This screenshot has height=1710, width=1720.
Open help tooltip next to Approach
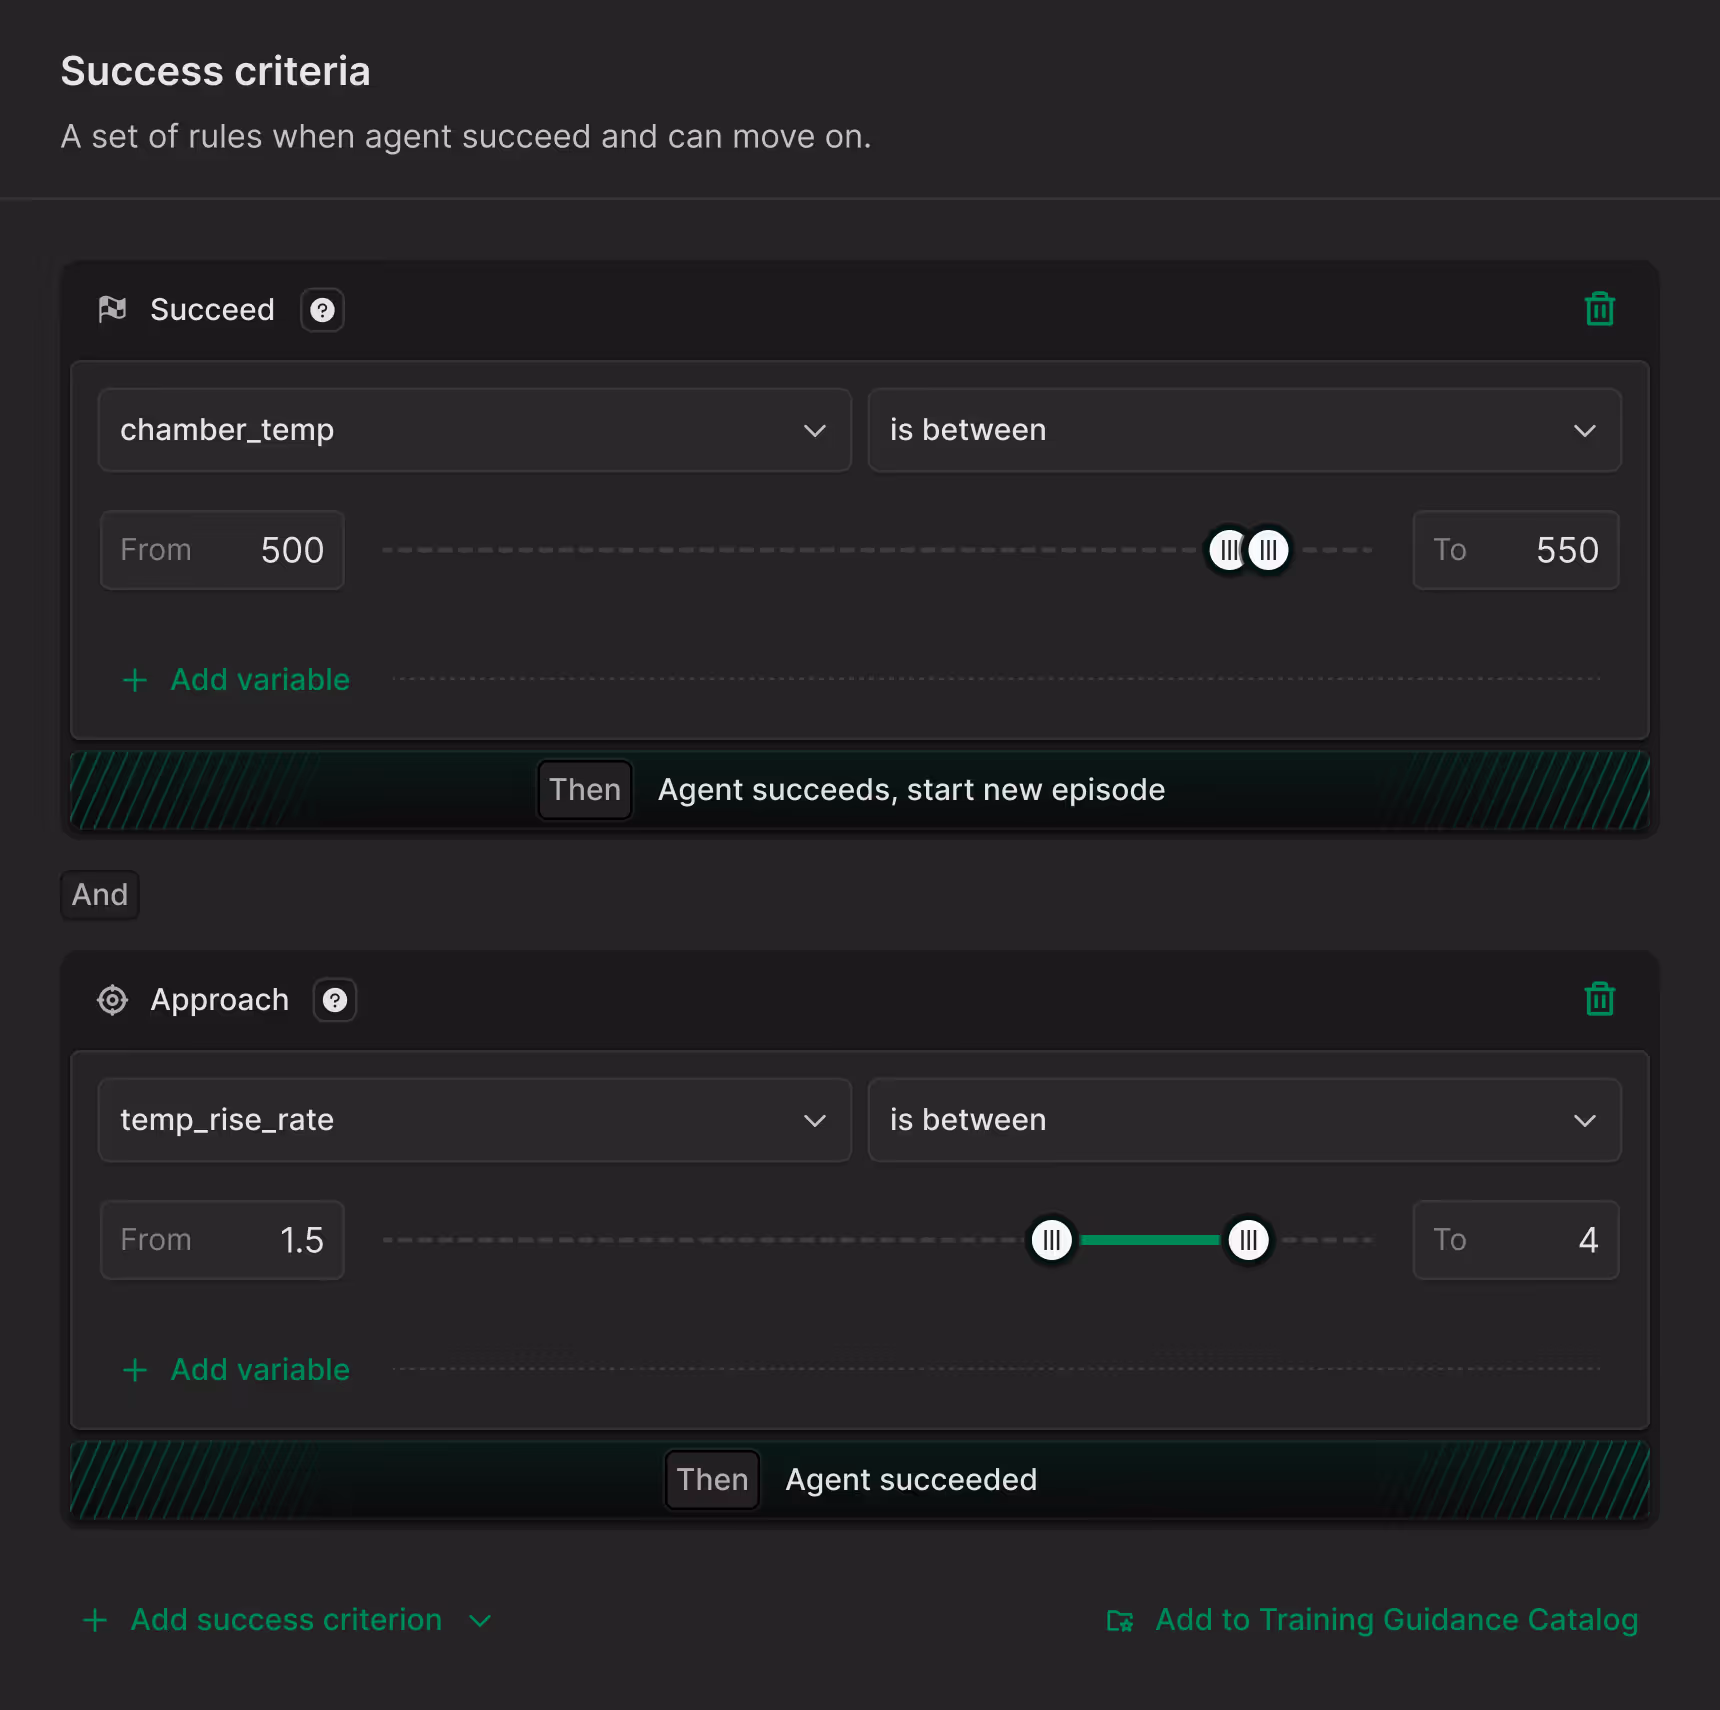pyautogui.click(x=335, y=1000)
